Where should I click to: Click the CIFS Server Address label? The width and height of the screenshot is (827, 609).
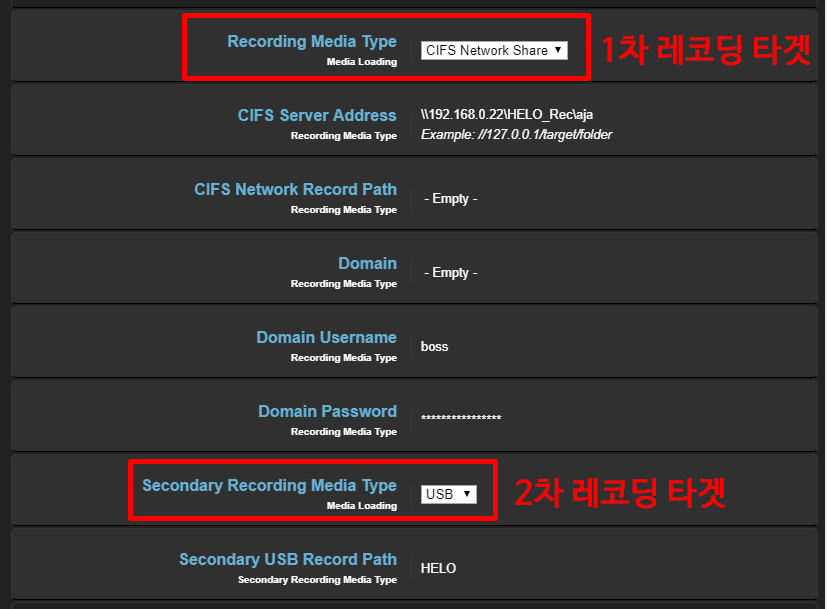coord(317,116)
